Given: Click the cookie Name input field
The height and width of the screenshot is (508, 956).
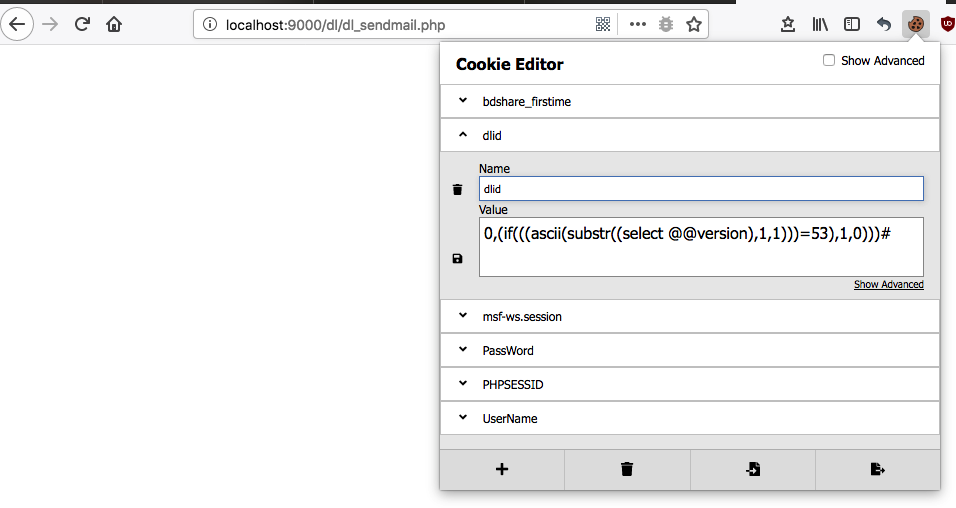Looking at the screenshot, I should tap(700, 188).
